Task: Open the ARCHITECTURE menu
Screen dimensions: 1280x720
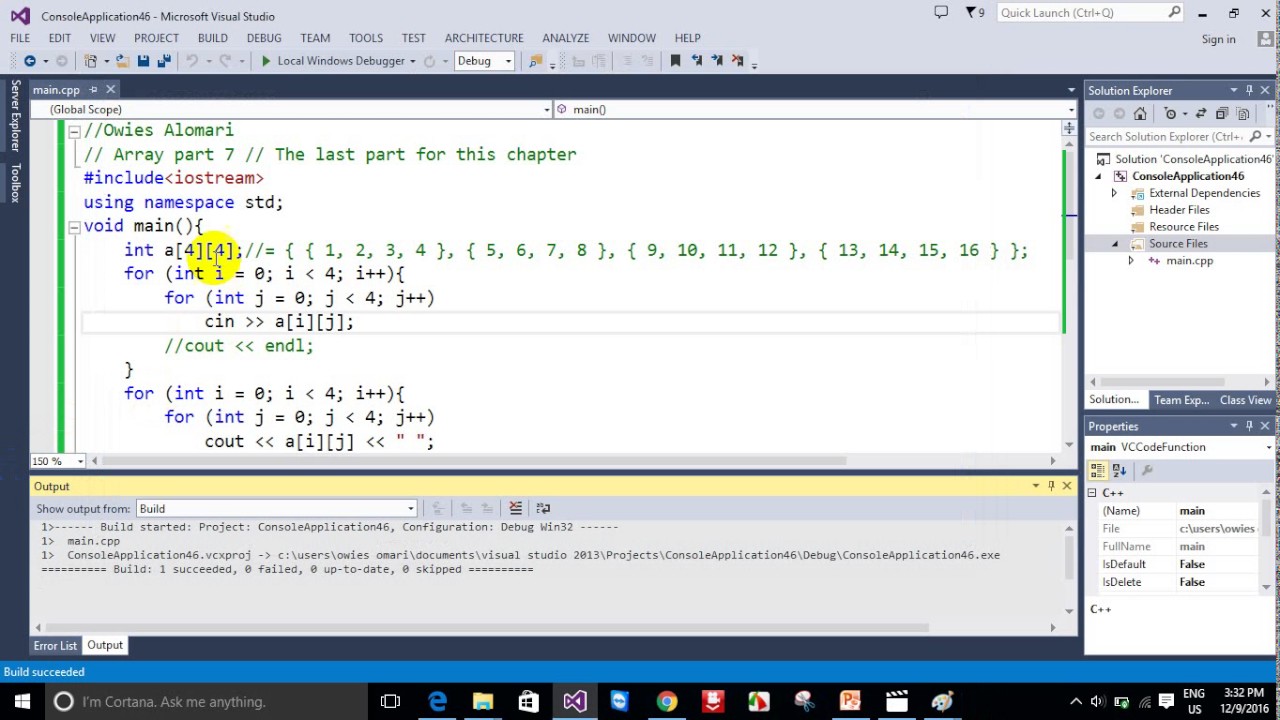Action: [x=484, y=38]
